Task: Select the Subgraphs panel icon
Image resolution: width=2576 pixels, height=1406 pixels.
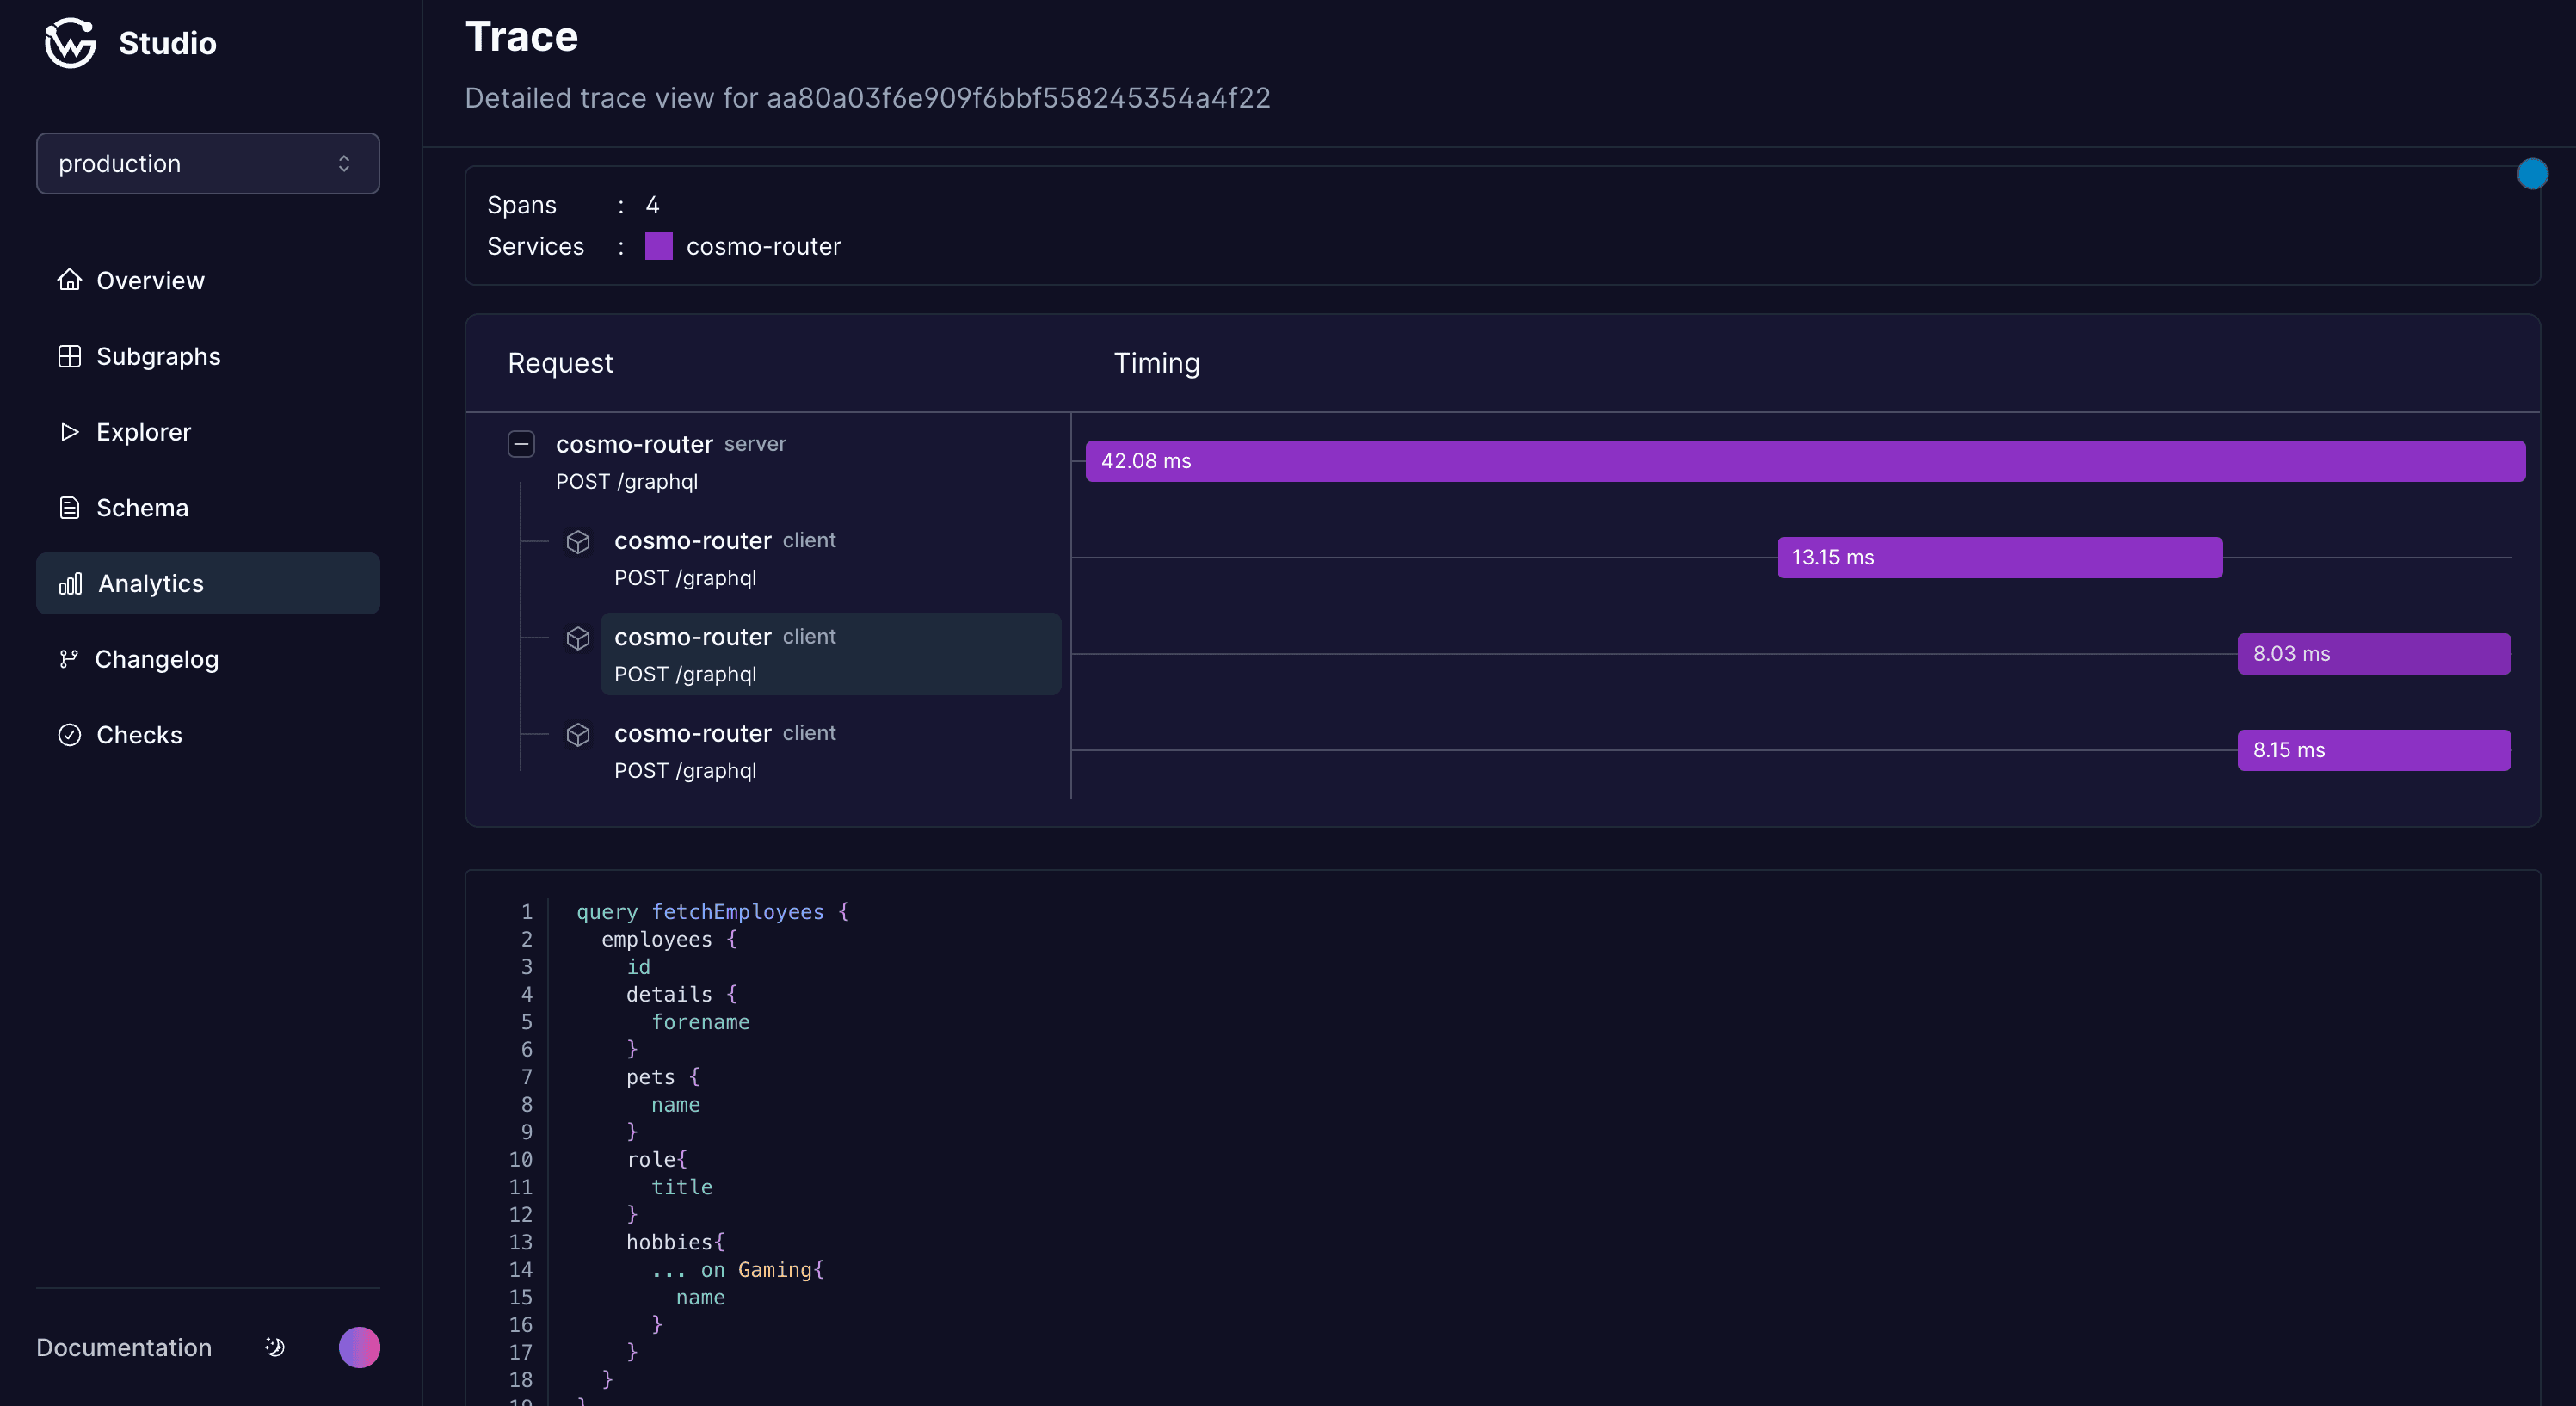Action: click(67, 355)
